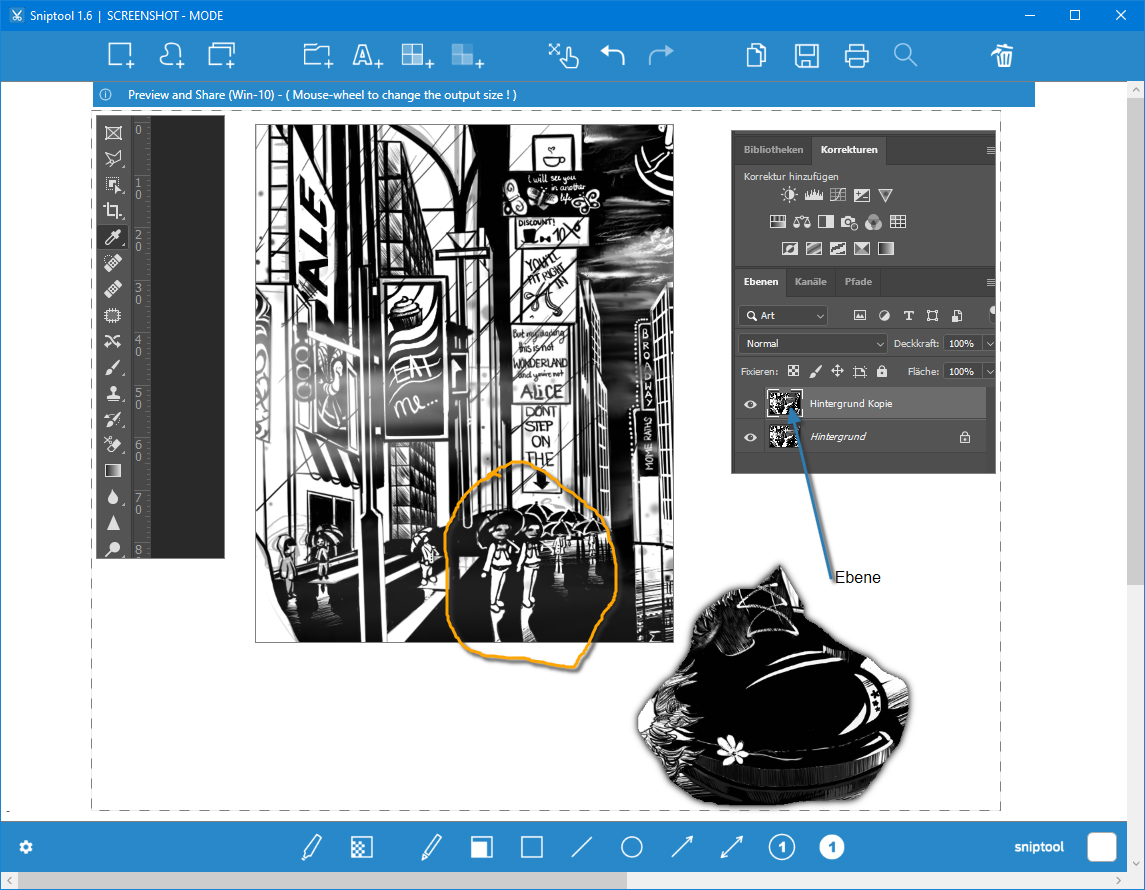Copy the capture to clipboard
The image size is (1145, 890).
pos(757,55)
